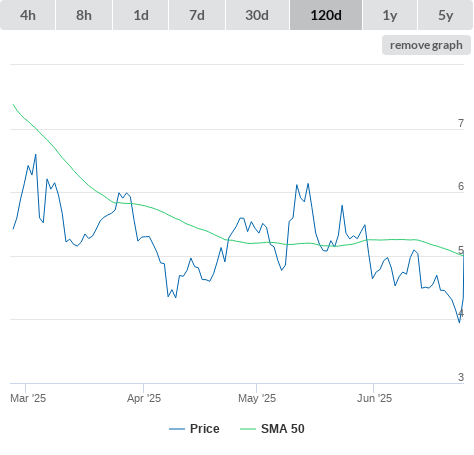Image resolution: width=474 pixels, height=455 pixels.
Task: Click the Jun '25 axis label
Action: pyautogui.click(x=374, y=398)
